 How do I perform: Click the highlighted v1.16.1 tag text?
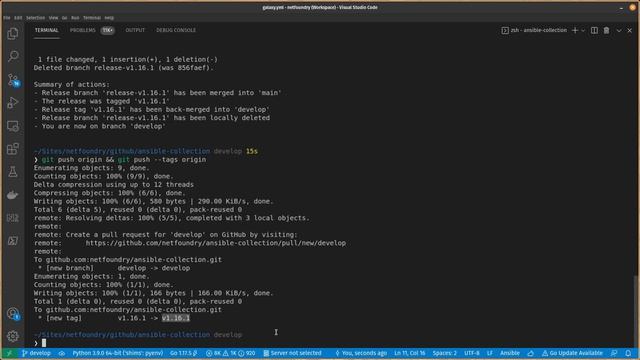pos(176,318)
